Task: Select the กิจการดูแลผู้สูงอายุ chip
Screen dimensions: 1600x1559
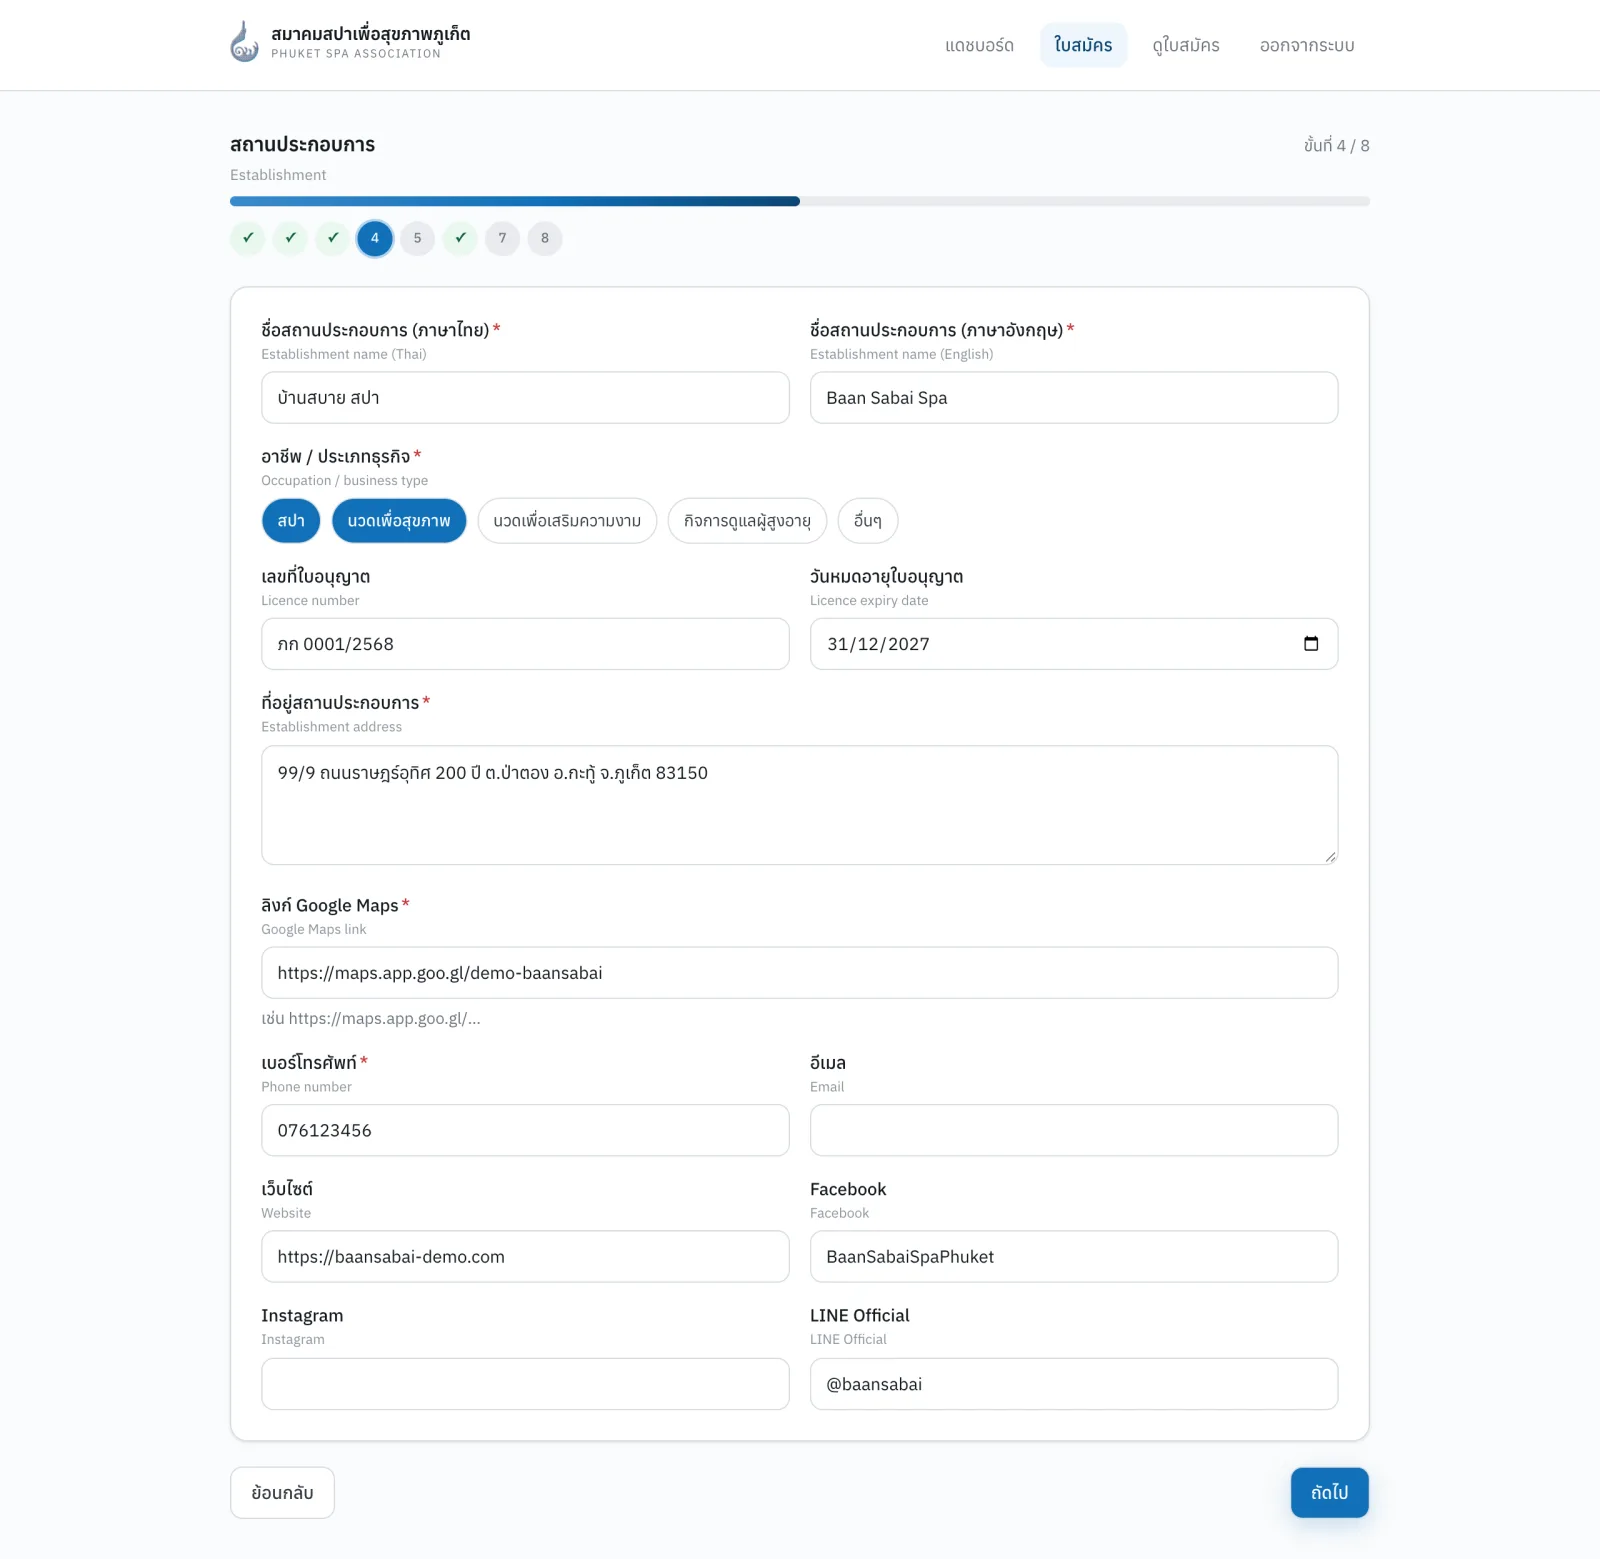Action: (x=747, y=521)
